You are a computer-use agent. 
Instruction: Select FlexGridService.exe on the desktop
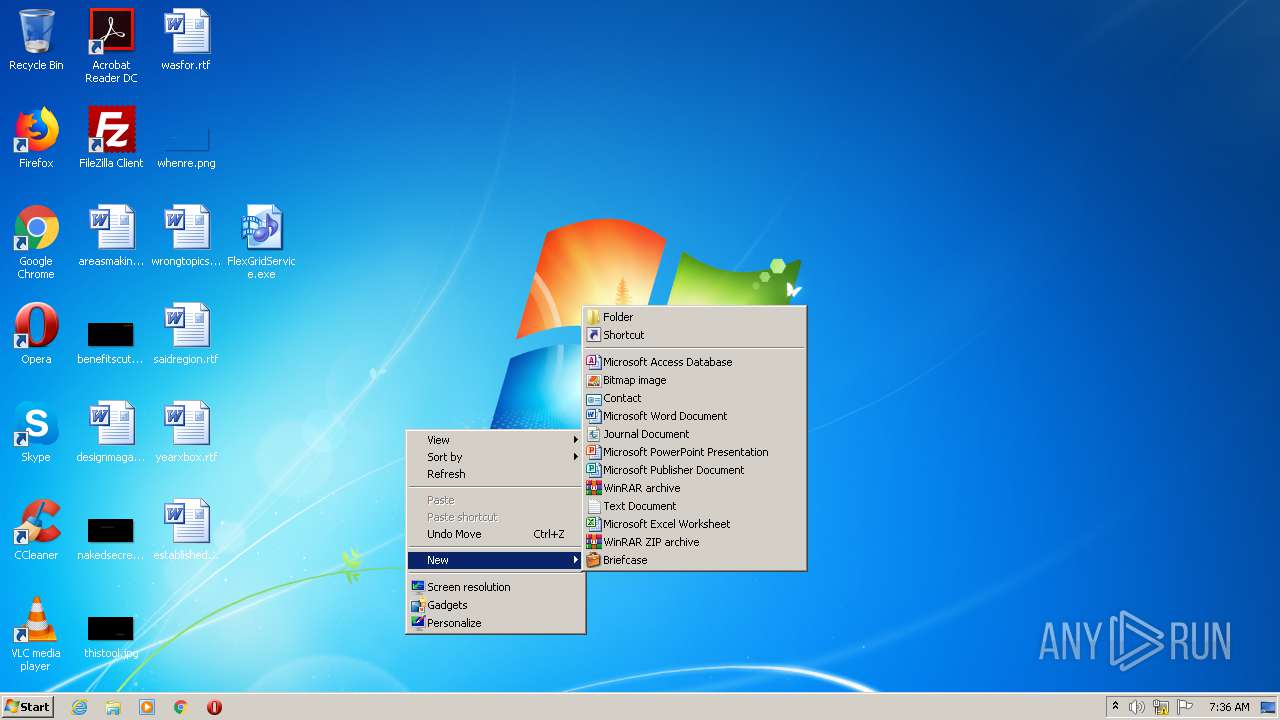(x=261, y=242)
